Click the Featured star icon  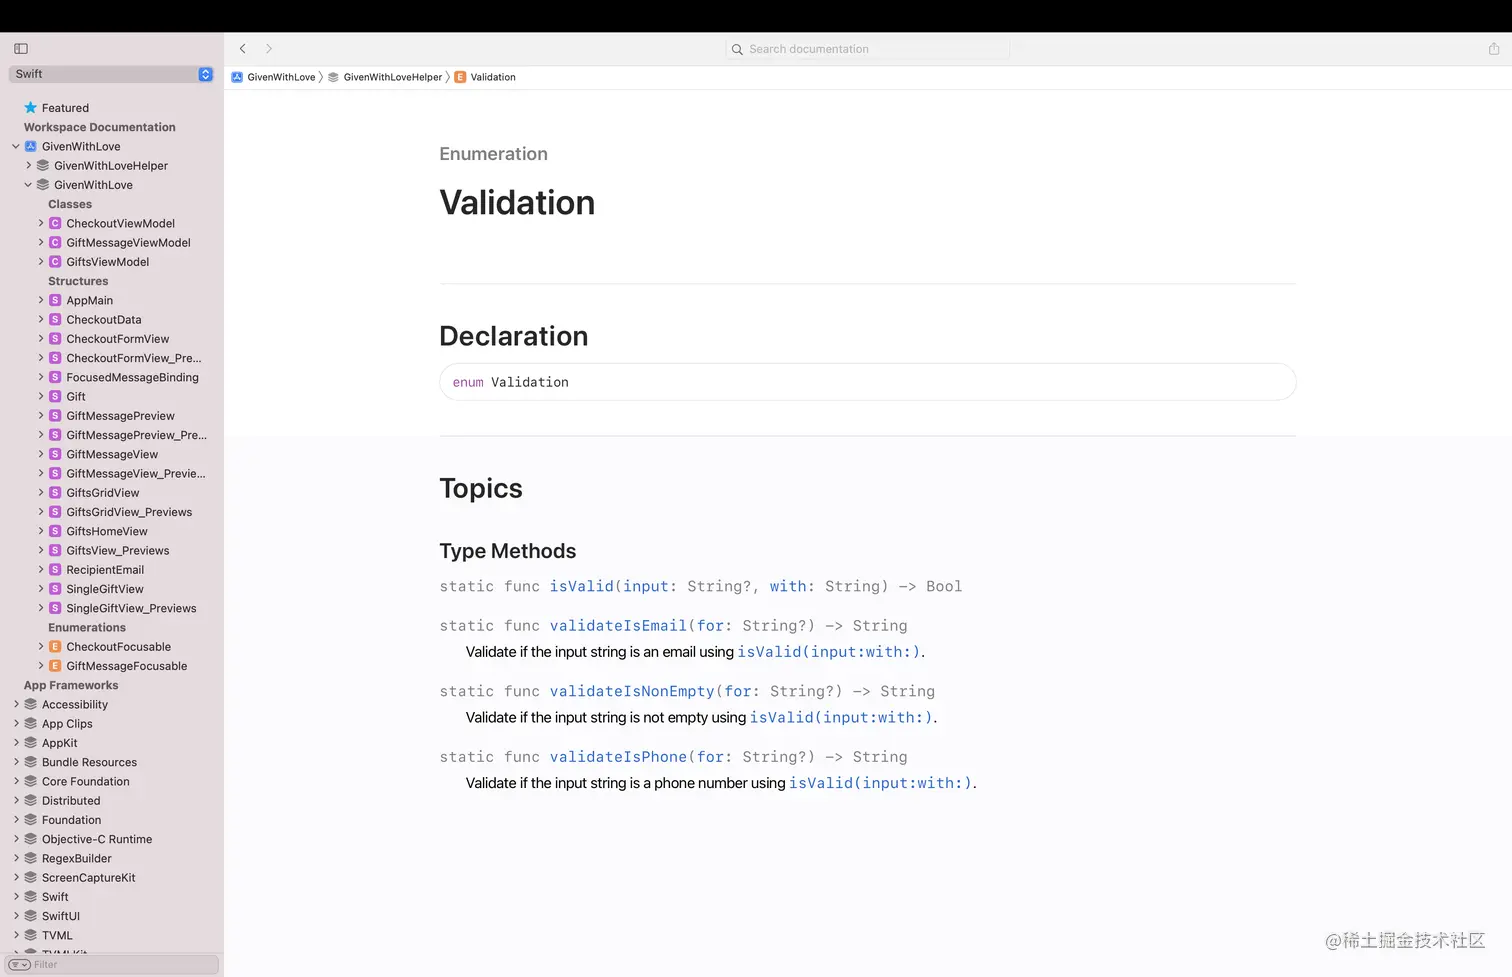[30, 108]
